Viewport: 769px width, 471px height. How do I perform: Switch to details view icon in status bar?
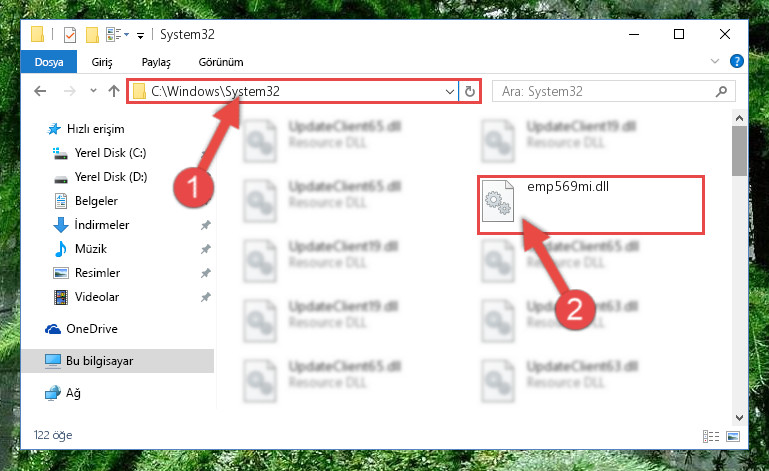(x=711, y=436)
